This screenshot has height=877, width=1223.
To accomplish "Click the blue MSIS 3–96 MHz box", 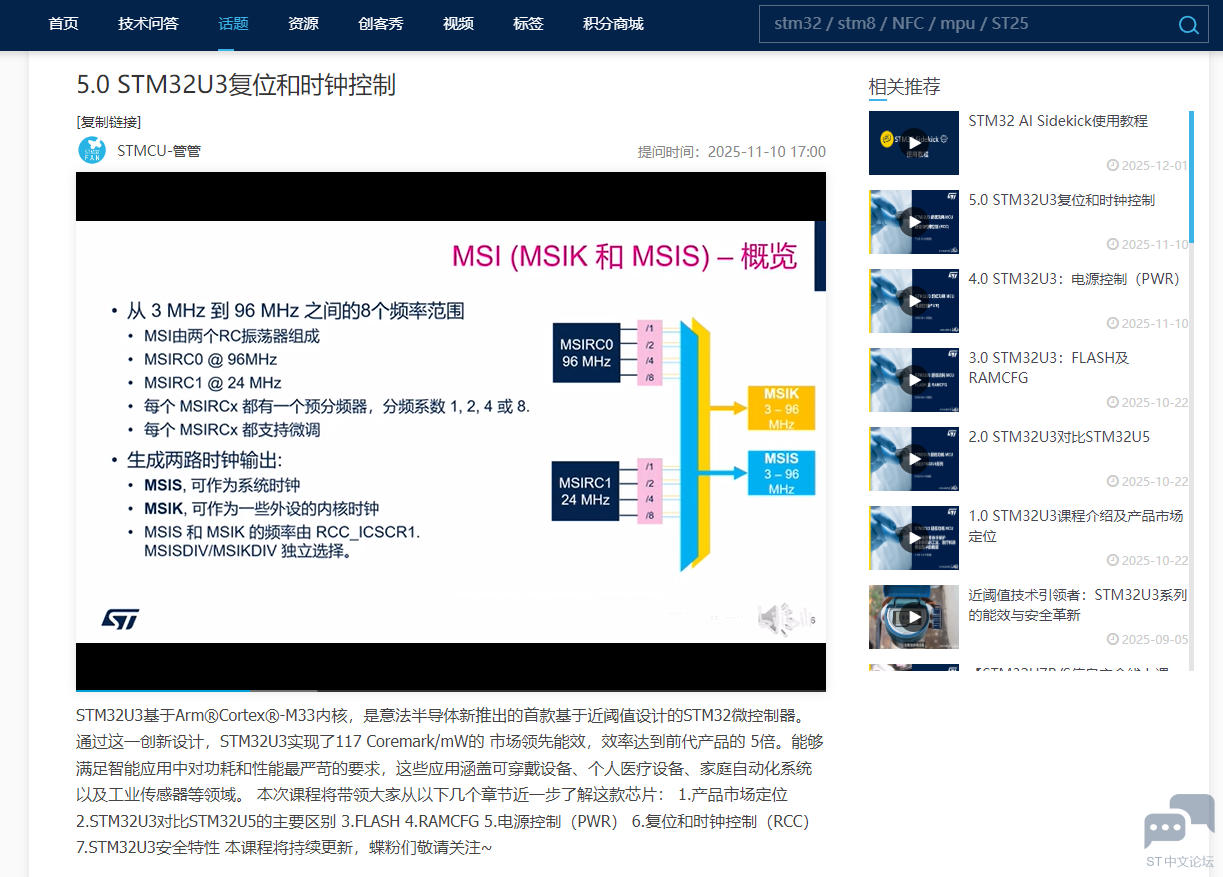I will coord(781,473).
